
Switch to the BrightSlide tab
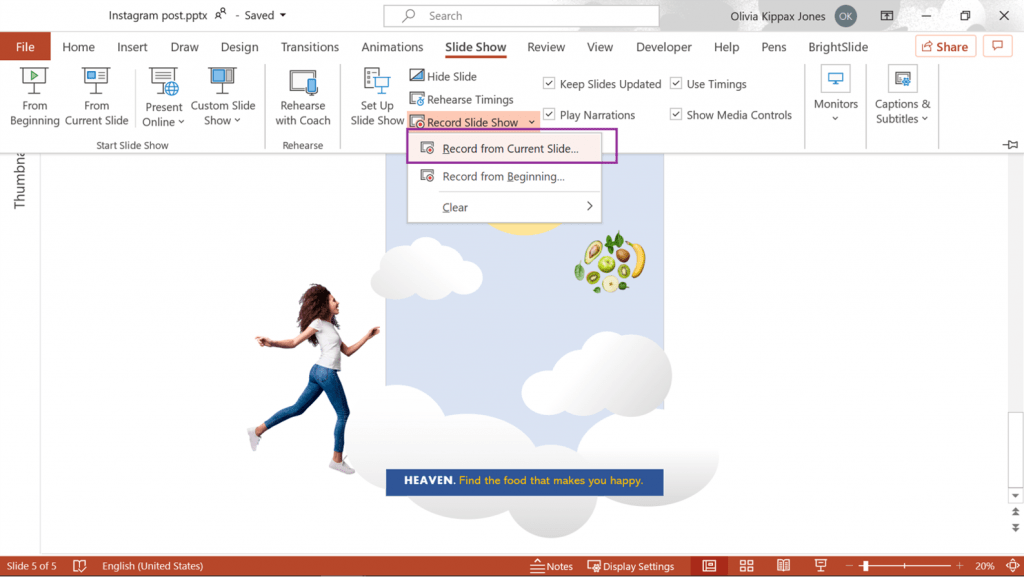click(x=838, y=47)
